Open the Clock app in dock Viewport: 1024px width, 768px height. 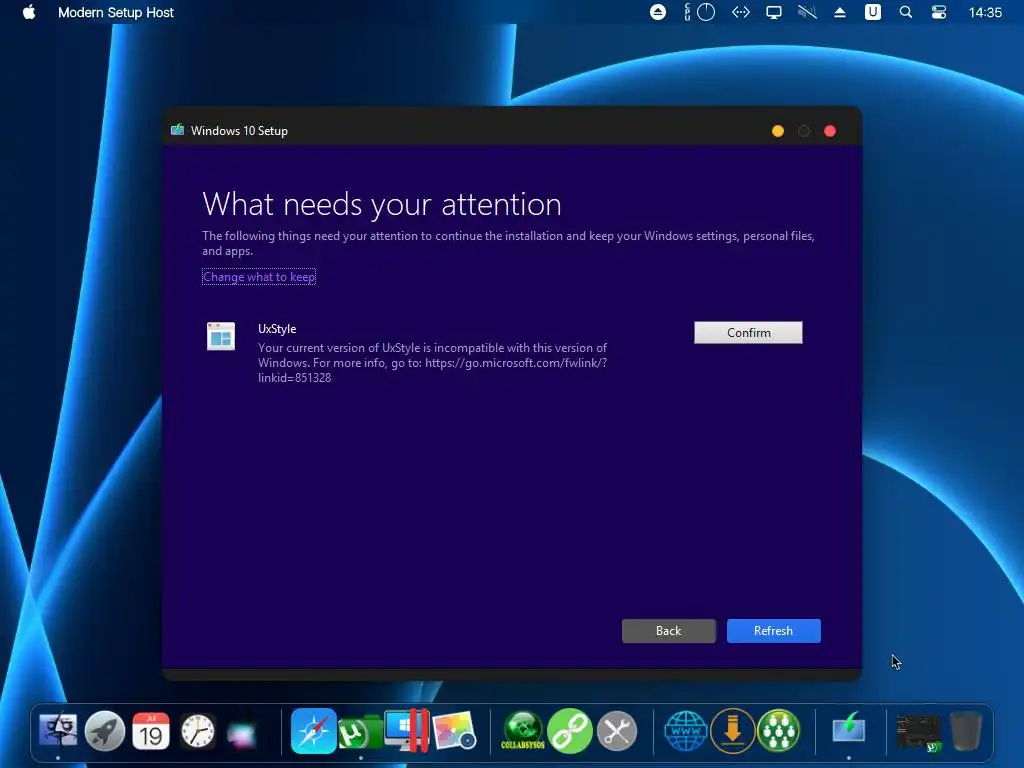tap(197, 730)
